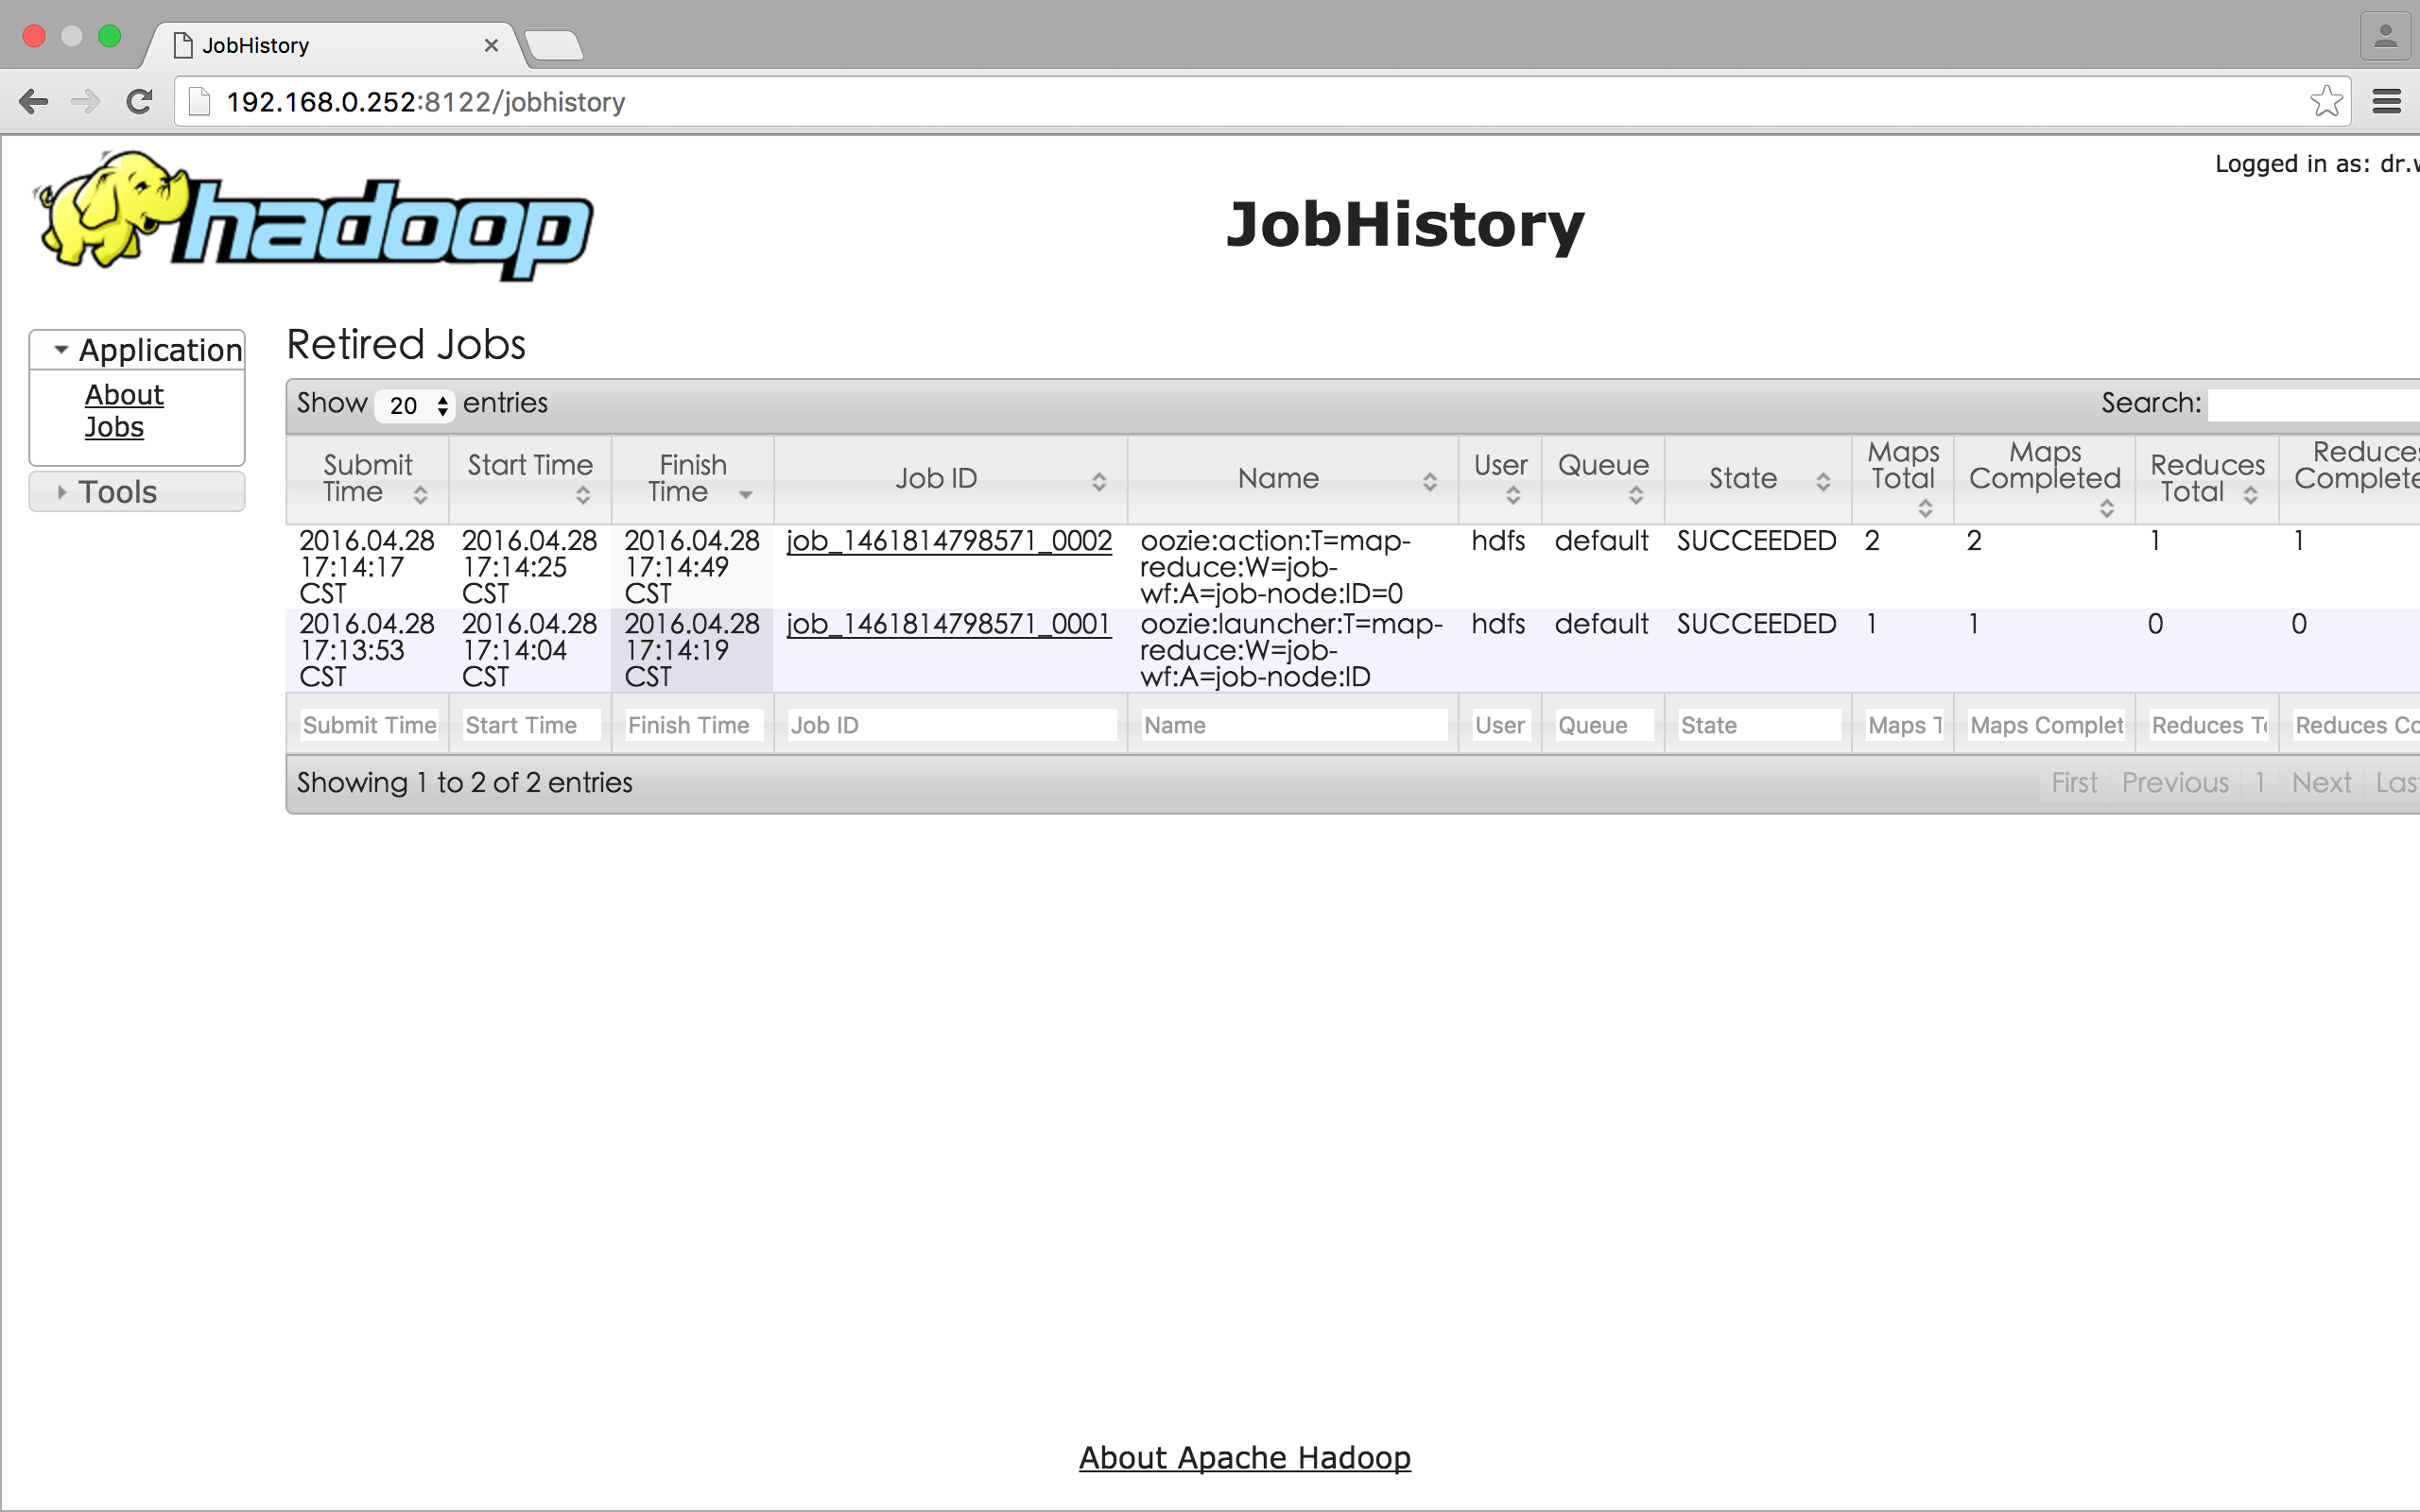Sort by State column arrows

(1822, 482)
